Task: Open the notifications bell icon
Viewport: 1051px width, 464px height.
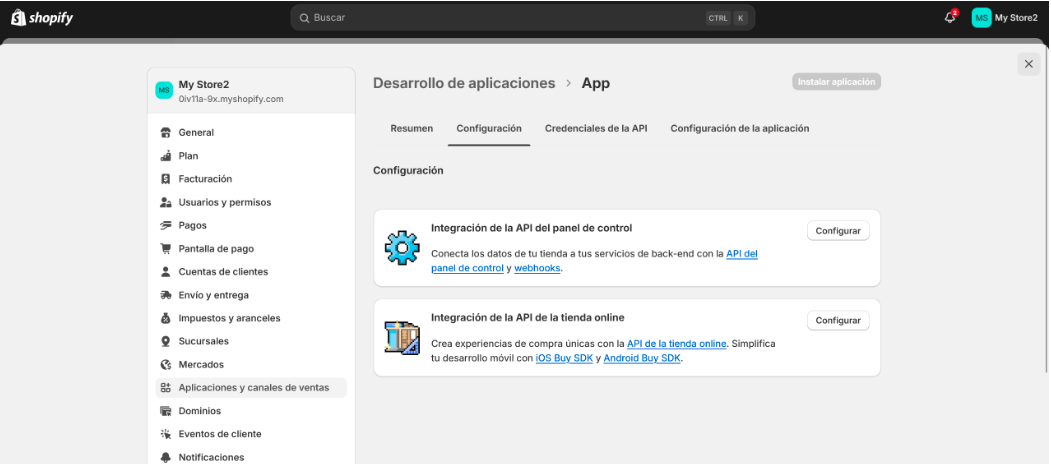Action: 950,17
